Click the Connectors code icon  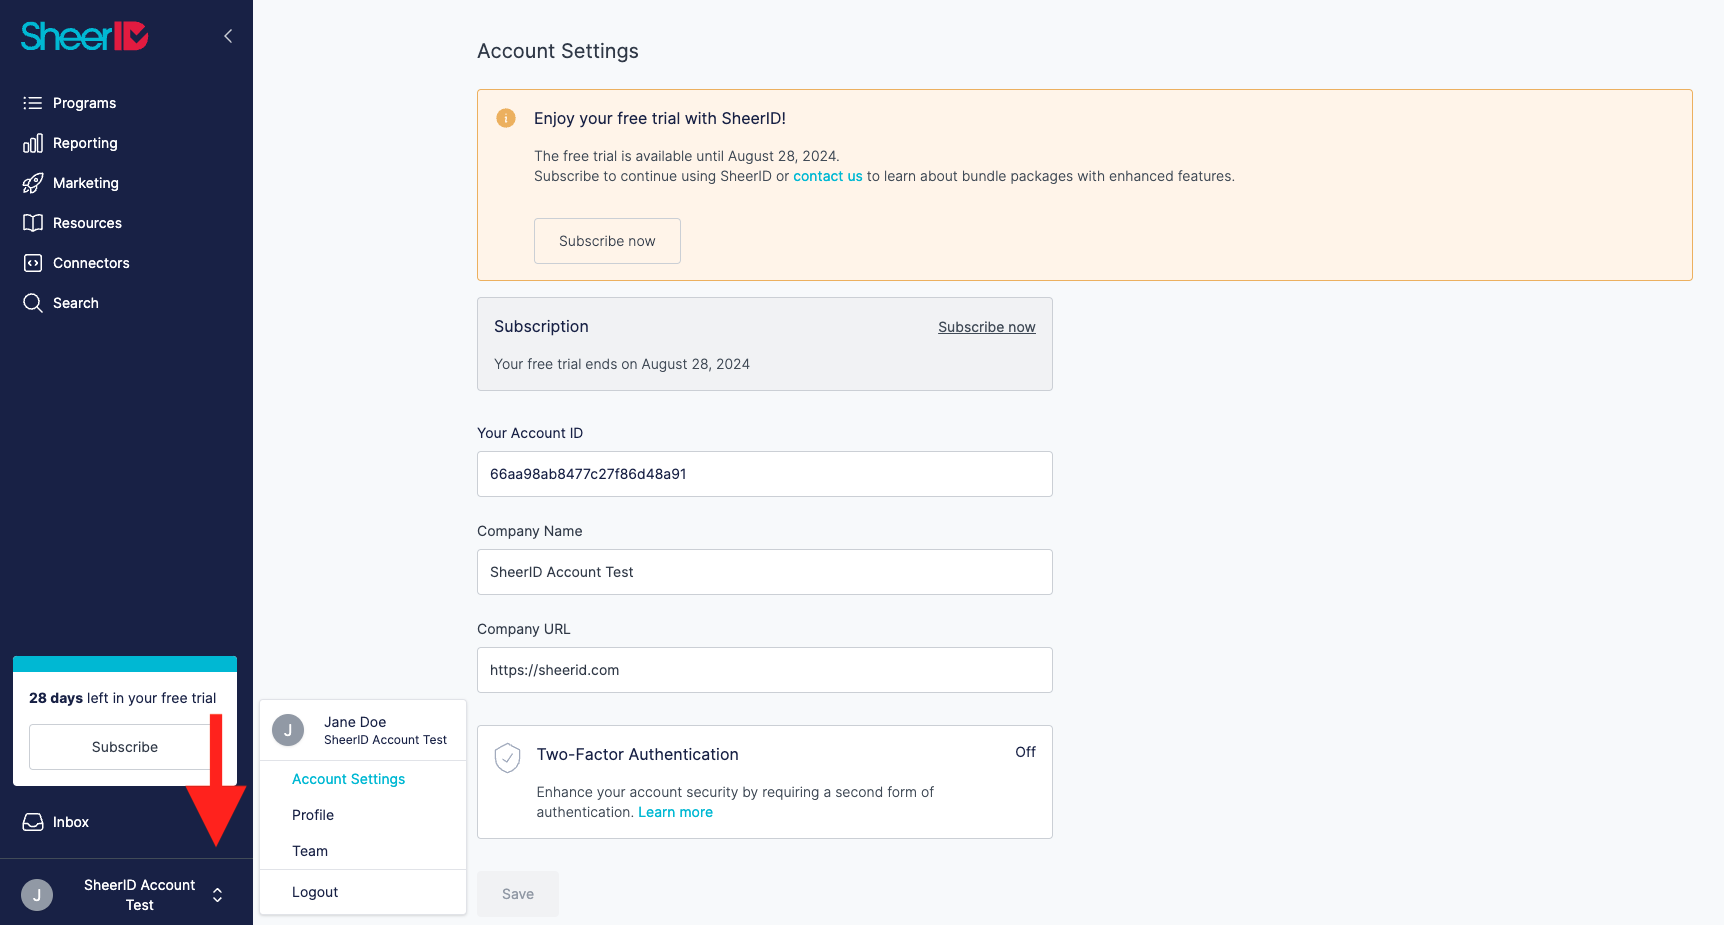tap(33, 263)
